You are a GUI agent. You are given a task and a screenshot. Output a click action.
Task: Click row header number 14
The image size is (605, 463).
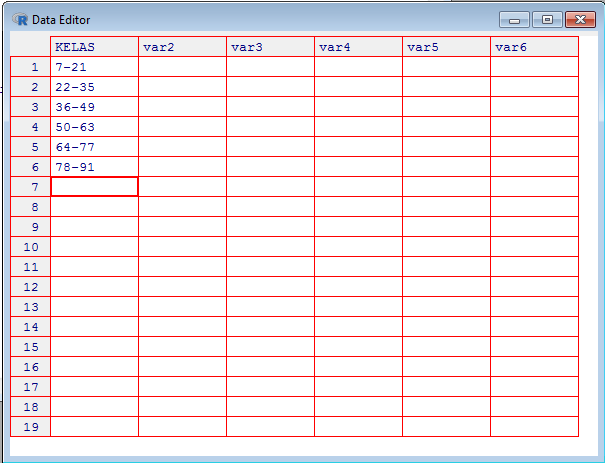tap(30, 327)
